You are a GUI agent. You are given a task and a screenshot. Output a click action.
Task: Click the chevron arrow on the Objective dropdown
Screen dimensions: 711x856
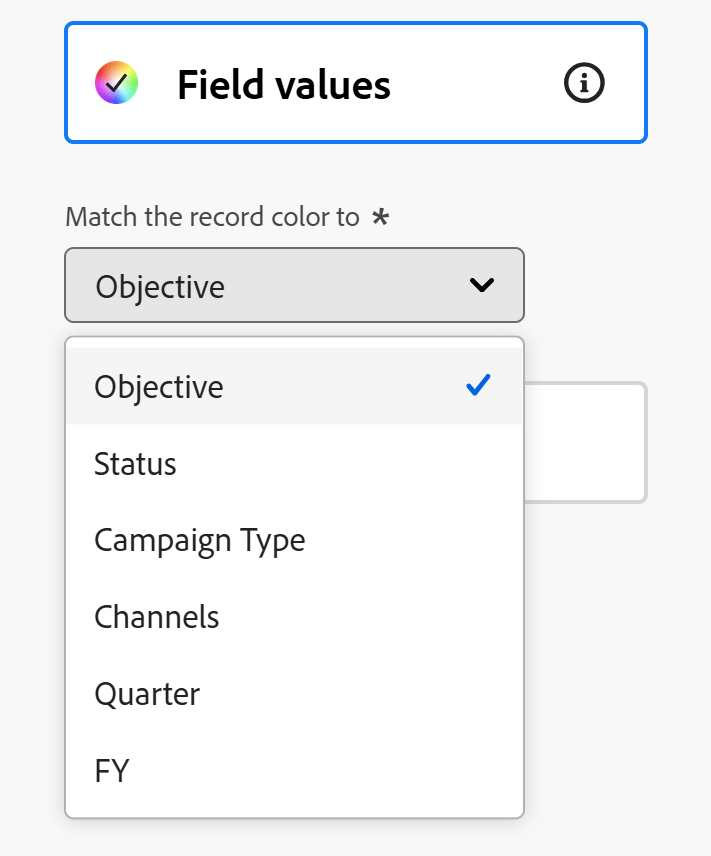tap(482, 286)
